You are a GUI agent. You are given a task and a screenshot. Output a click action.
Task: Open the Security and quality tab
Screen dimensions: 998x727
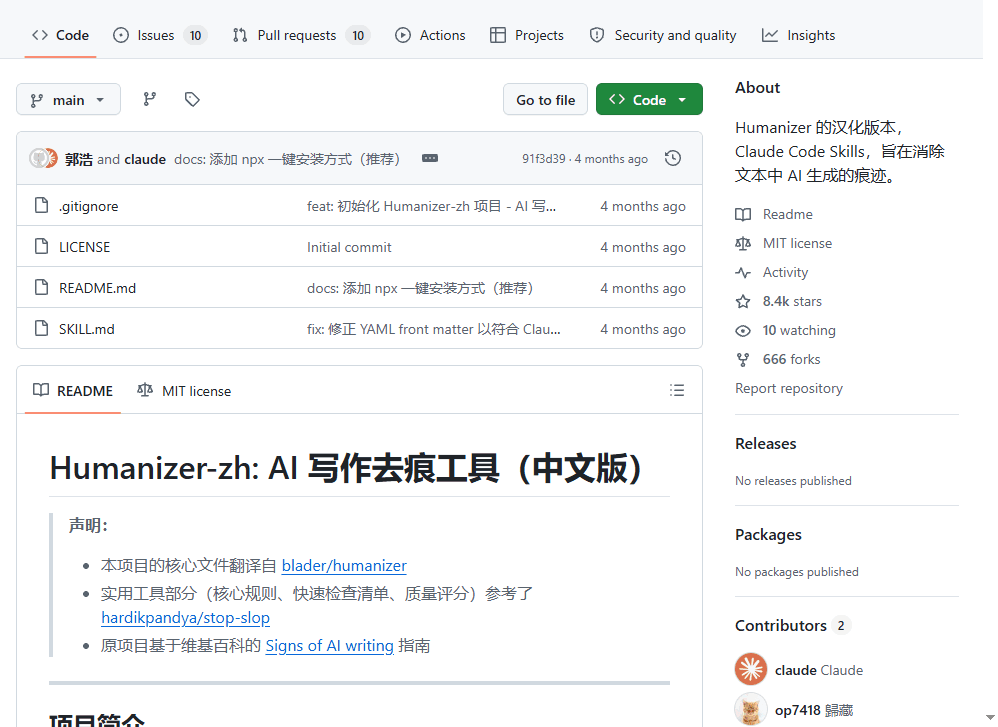click(x=663, y=35)
